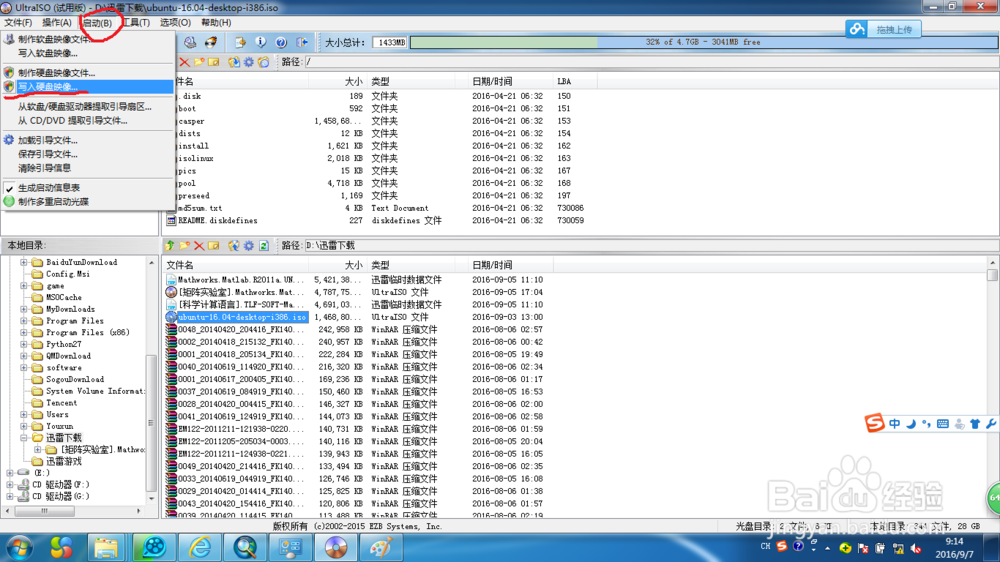1000x562 pixels.
Task: Expand the MyDownloads folder node
Action: (24, 309)
